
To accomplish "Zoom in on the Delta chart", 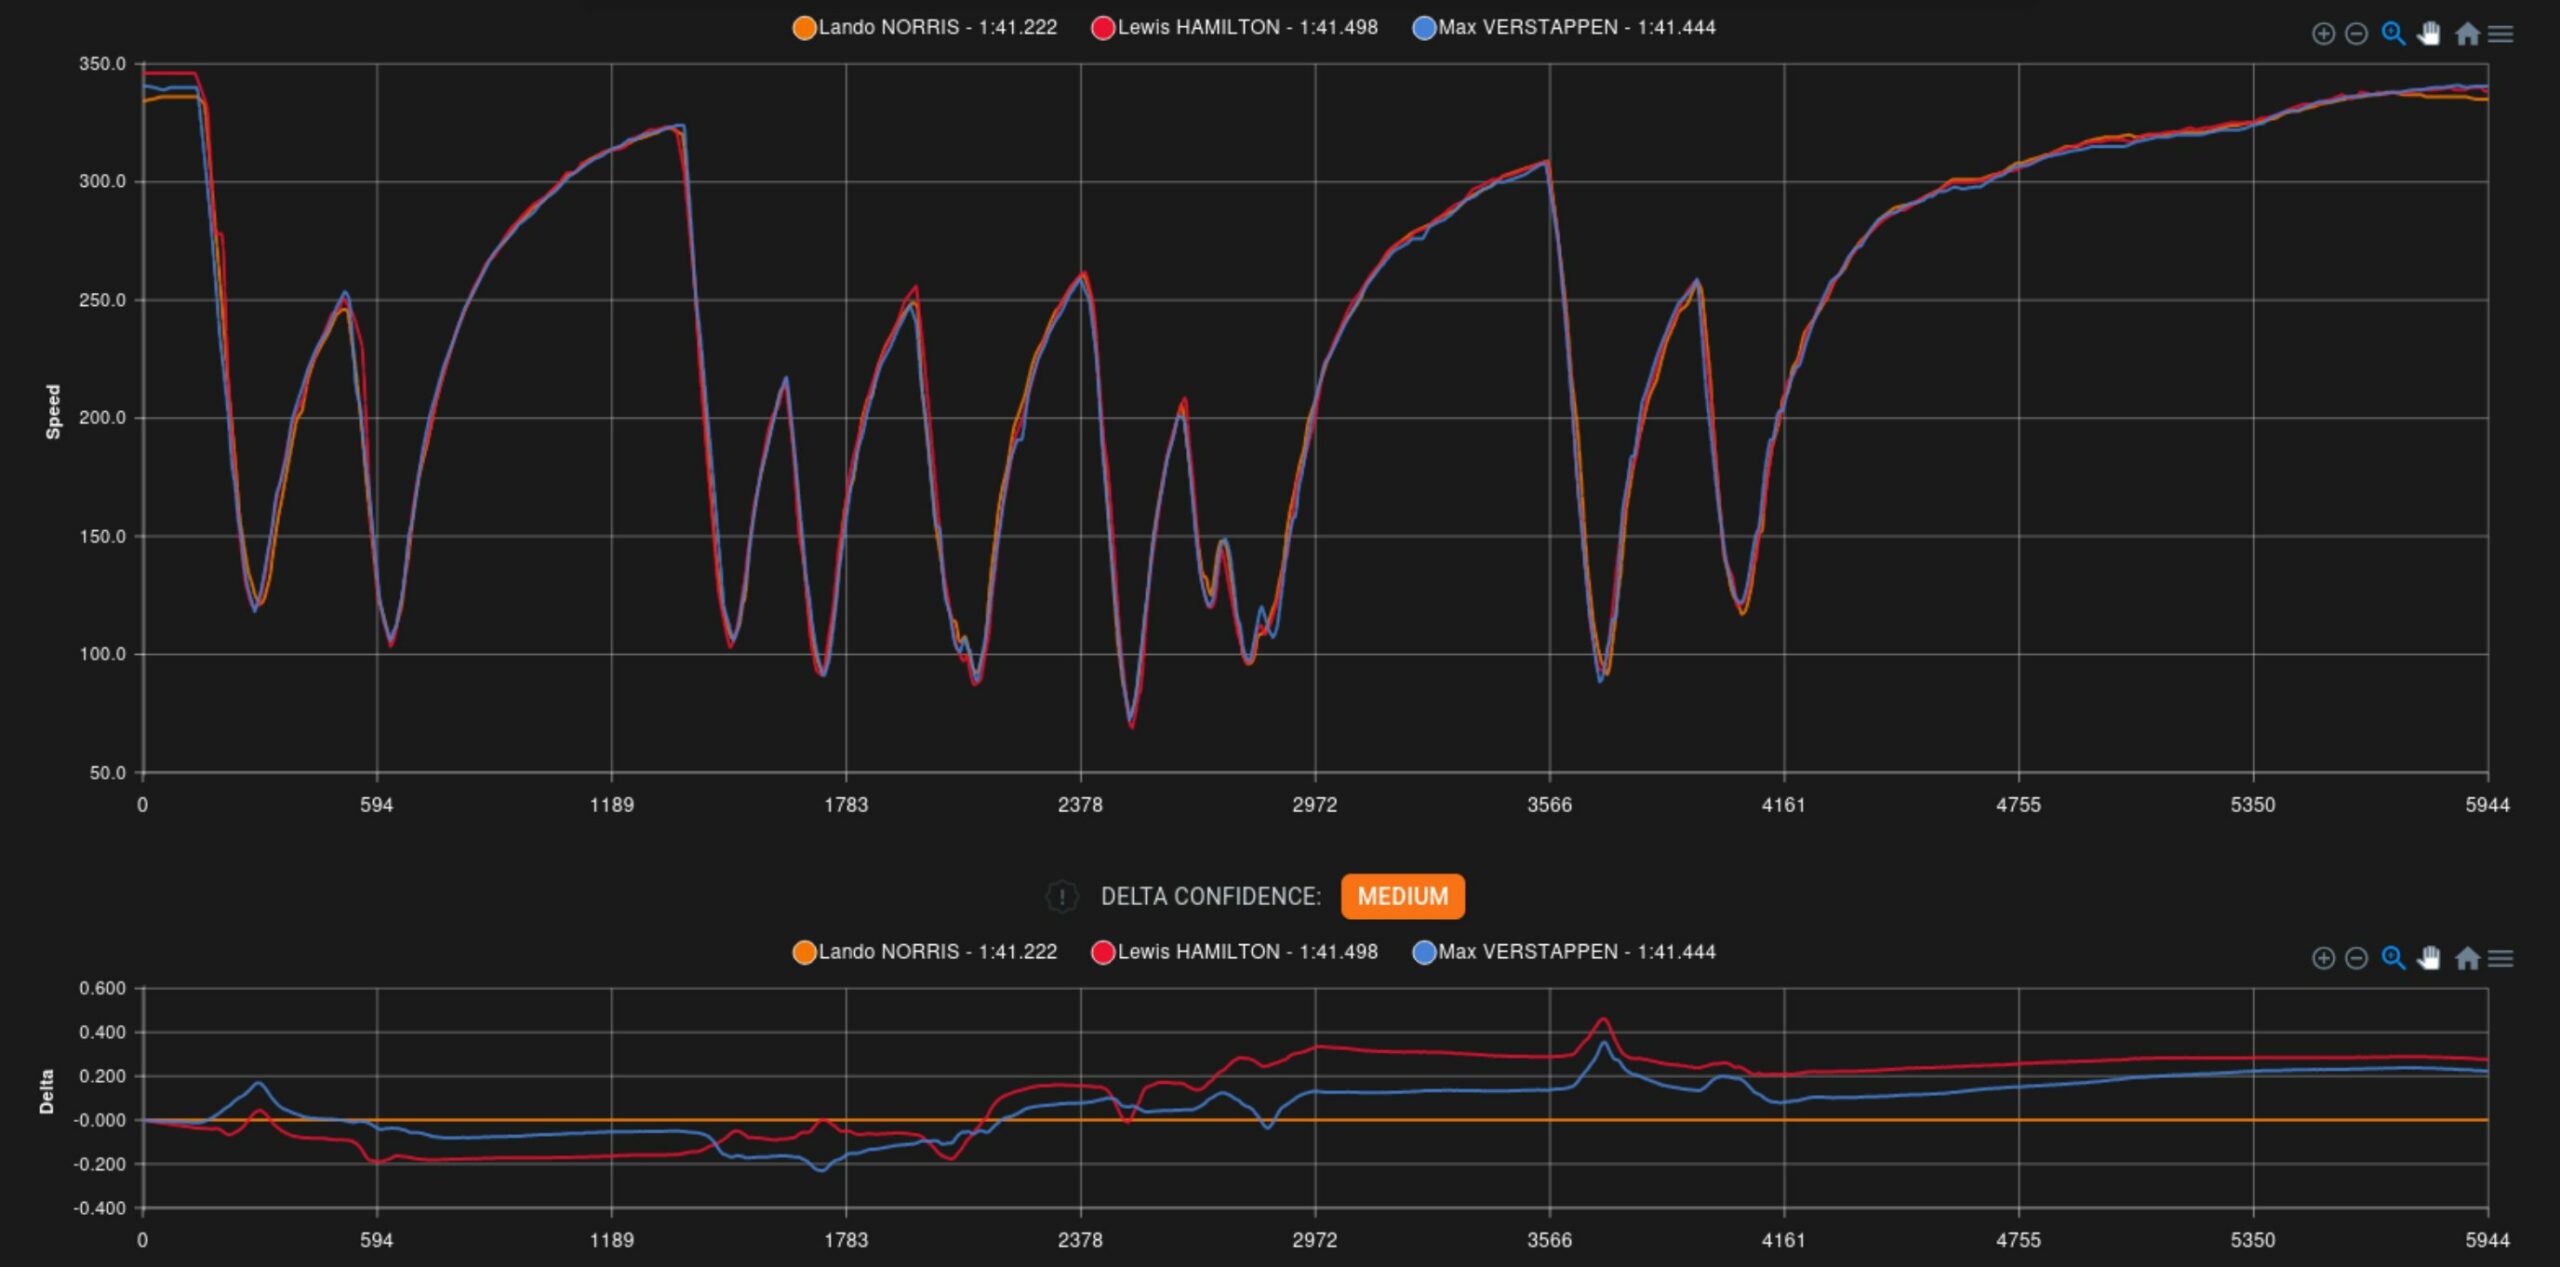I will [x=2323, y=958].
